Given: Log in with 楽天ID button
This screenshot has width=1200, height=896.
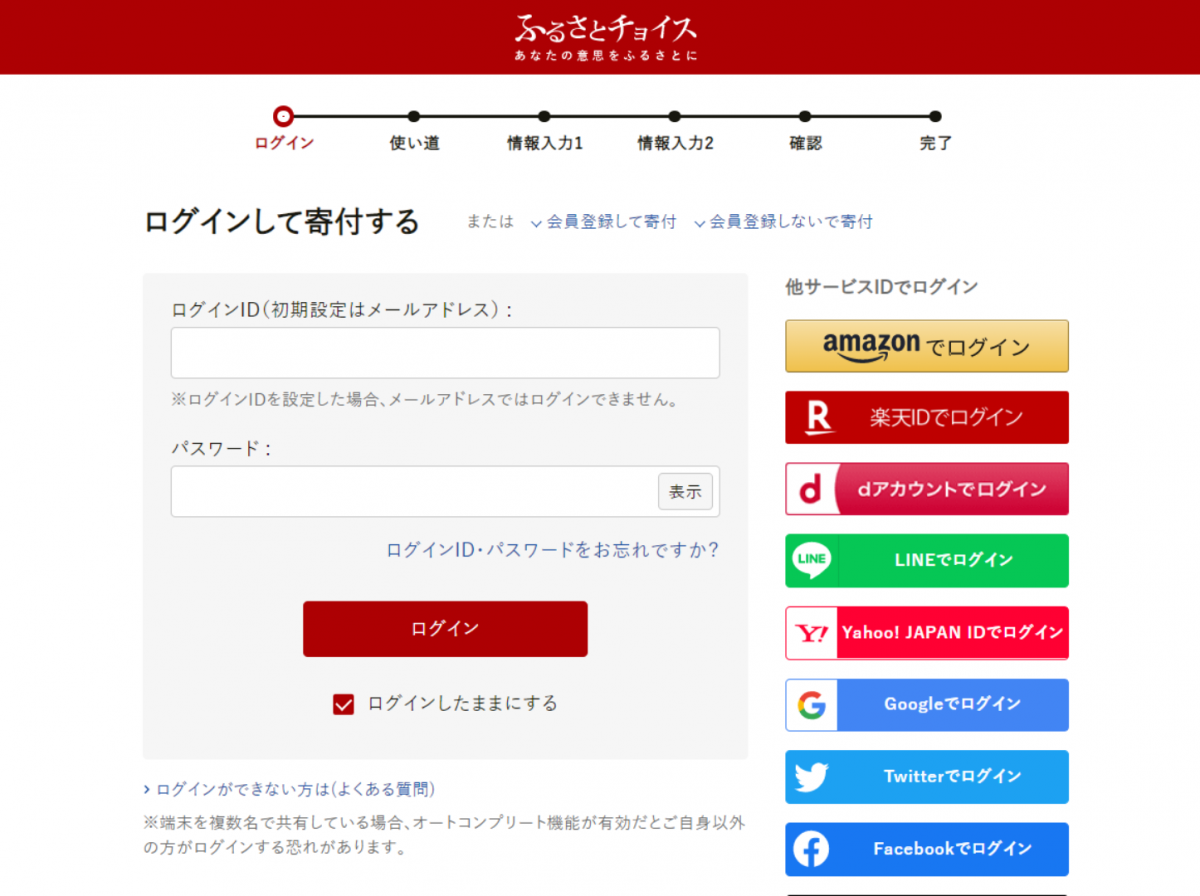Looking at the screenshot, I should coord(927,418).
